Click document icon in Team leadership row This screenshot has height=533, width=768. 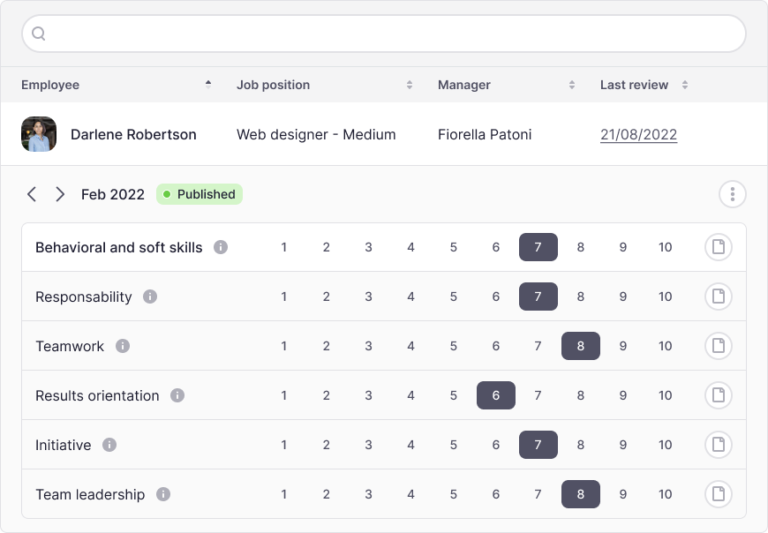tap(718, 494)
